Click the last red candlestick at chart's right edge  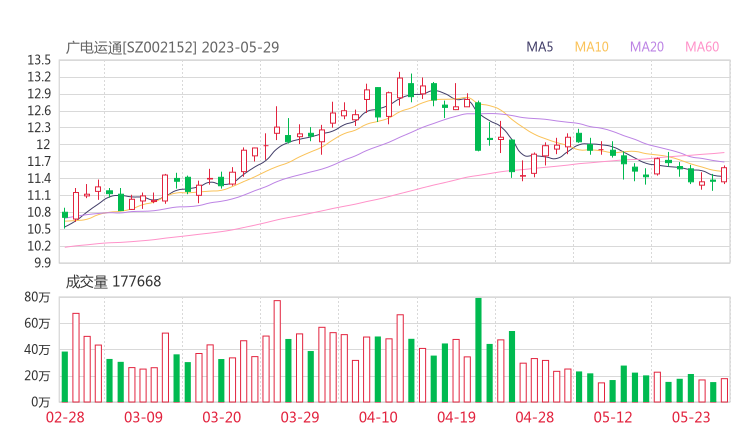tap(724, 175)
